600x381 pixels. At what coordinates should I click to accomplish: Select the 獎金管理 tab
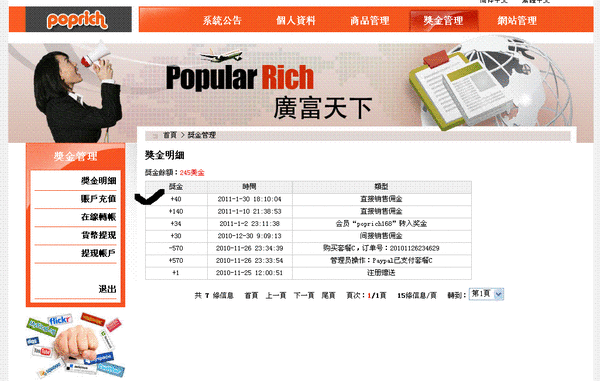pos(443,20)
